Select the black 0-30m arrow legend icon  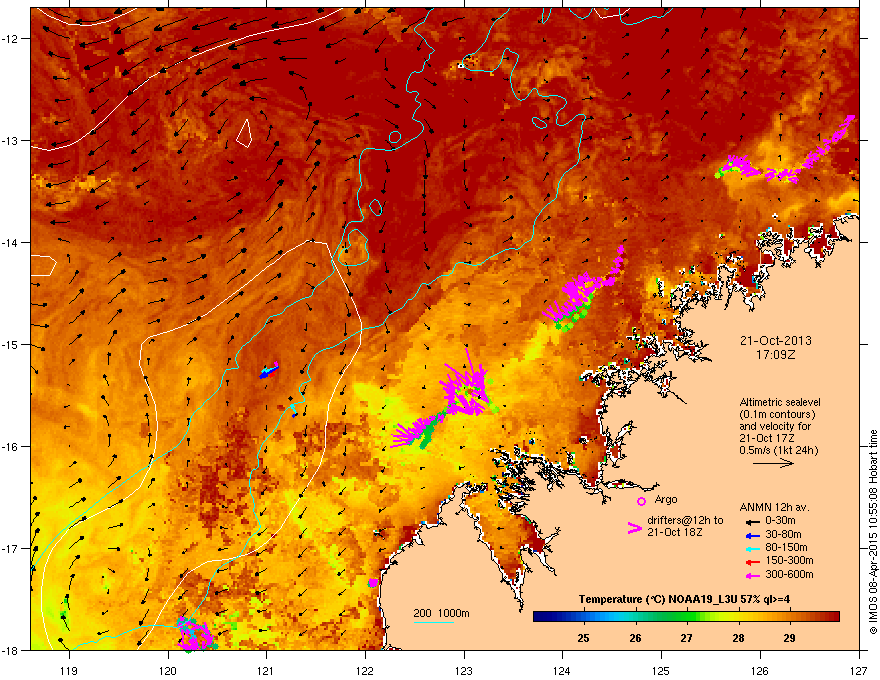tap(752, 522)
